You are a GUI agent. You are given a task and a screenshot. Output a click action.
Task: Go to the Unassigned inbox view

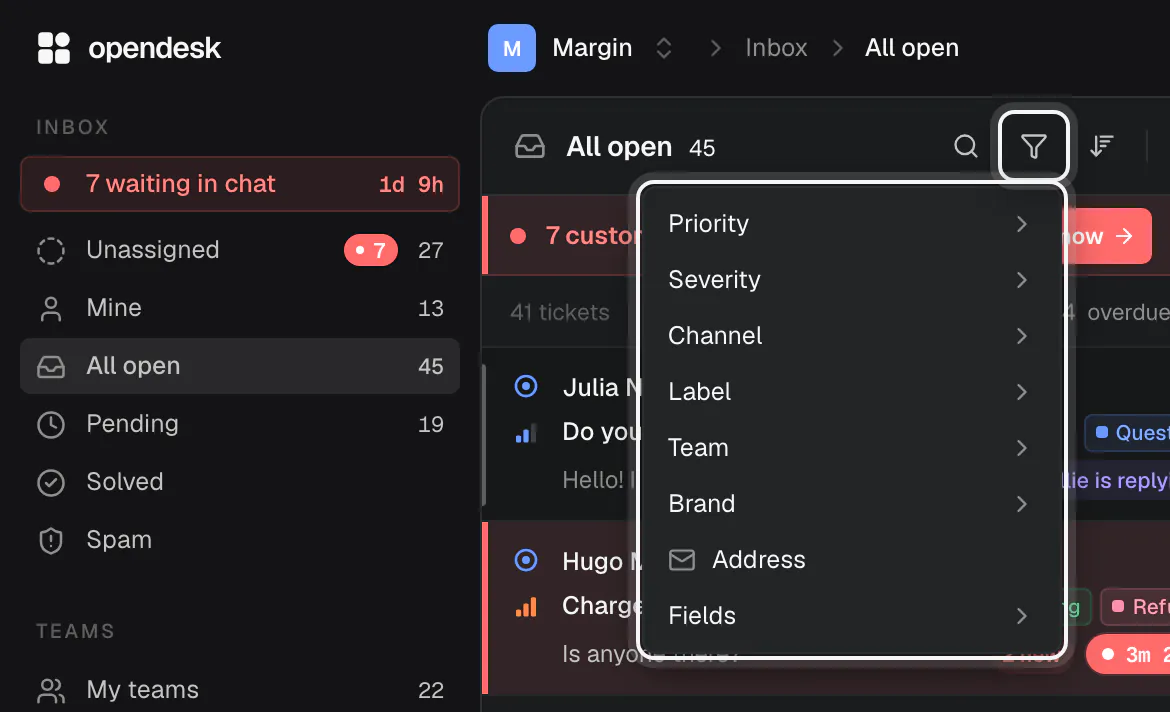(240, 250)
